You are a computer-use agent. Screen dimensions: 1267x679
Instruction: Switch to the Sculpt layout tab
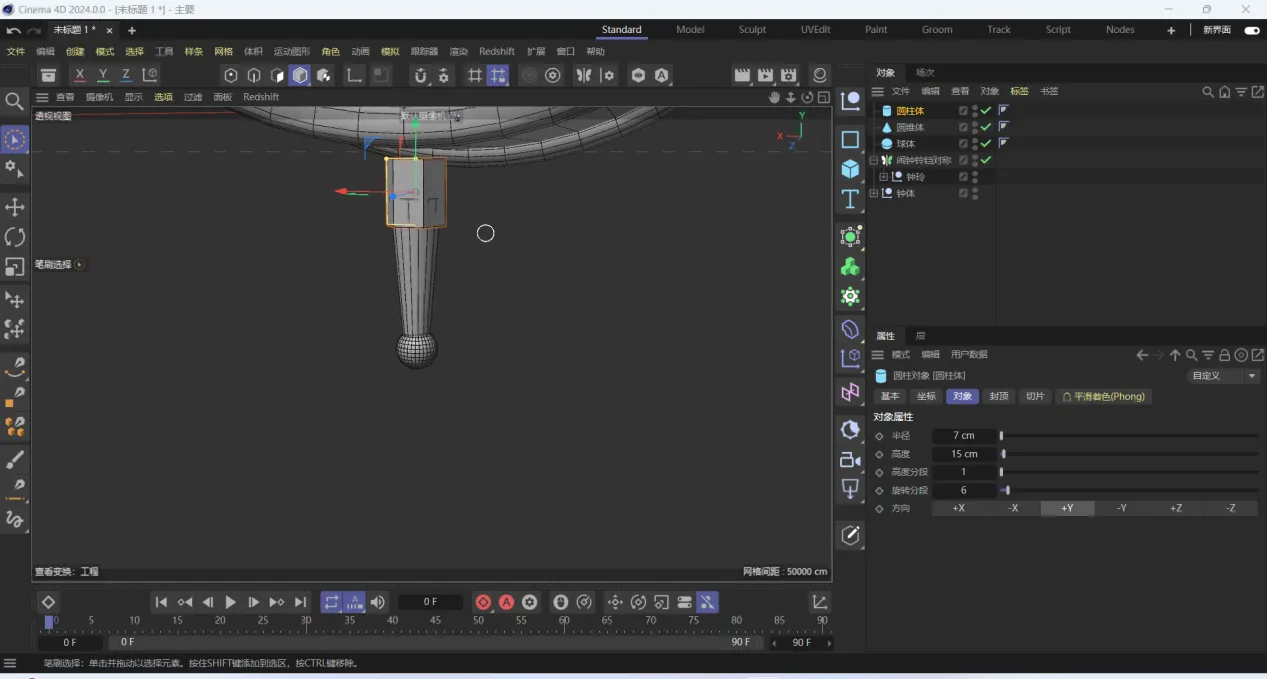pos(752,30)
